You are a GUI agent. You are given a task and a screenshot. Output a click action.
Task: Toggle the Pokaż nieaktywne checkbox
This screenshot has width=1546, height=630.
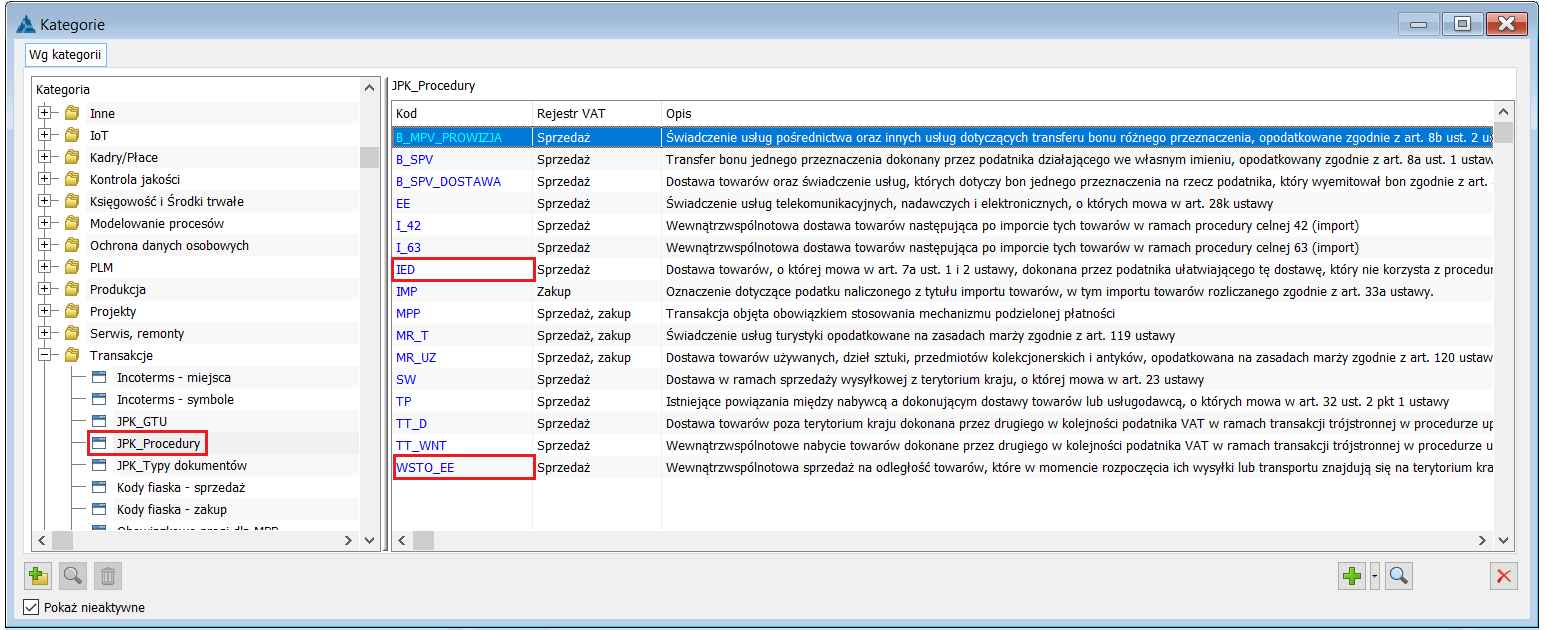tap(32, 607)
